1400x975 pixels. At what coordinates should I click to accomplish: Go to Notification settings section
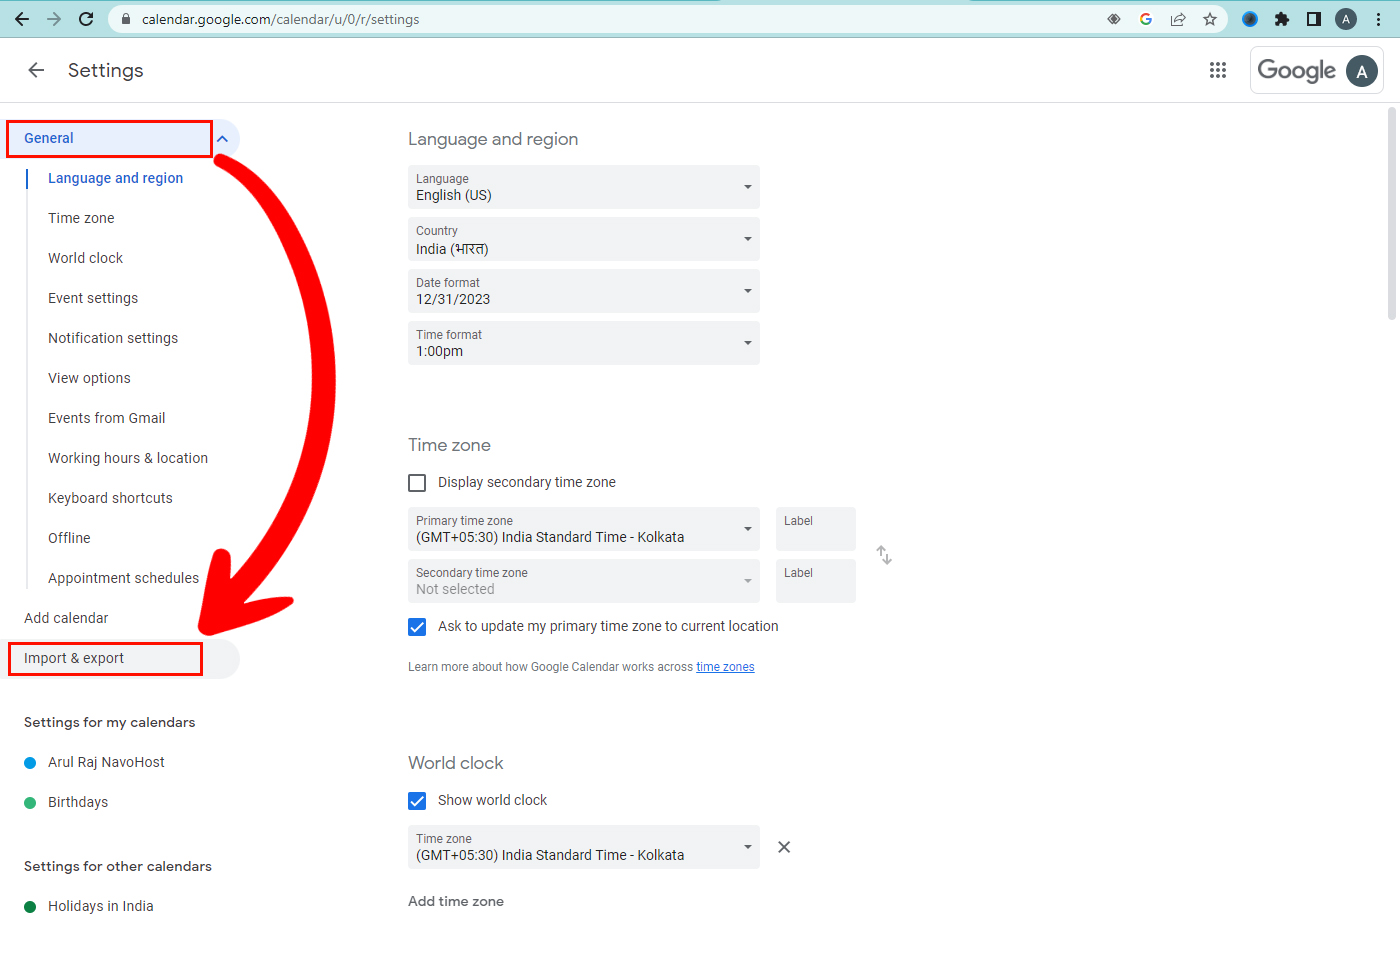(113, 338)
